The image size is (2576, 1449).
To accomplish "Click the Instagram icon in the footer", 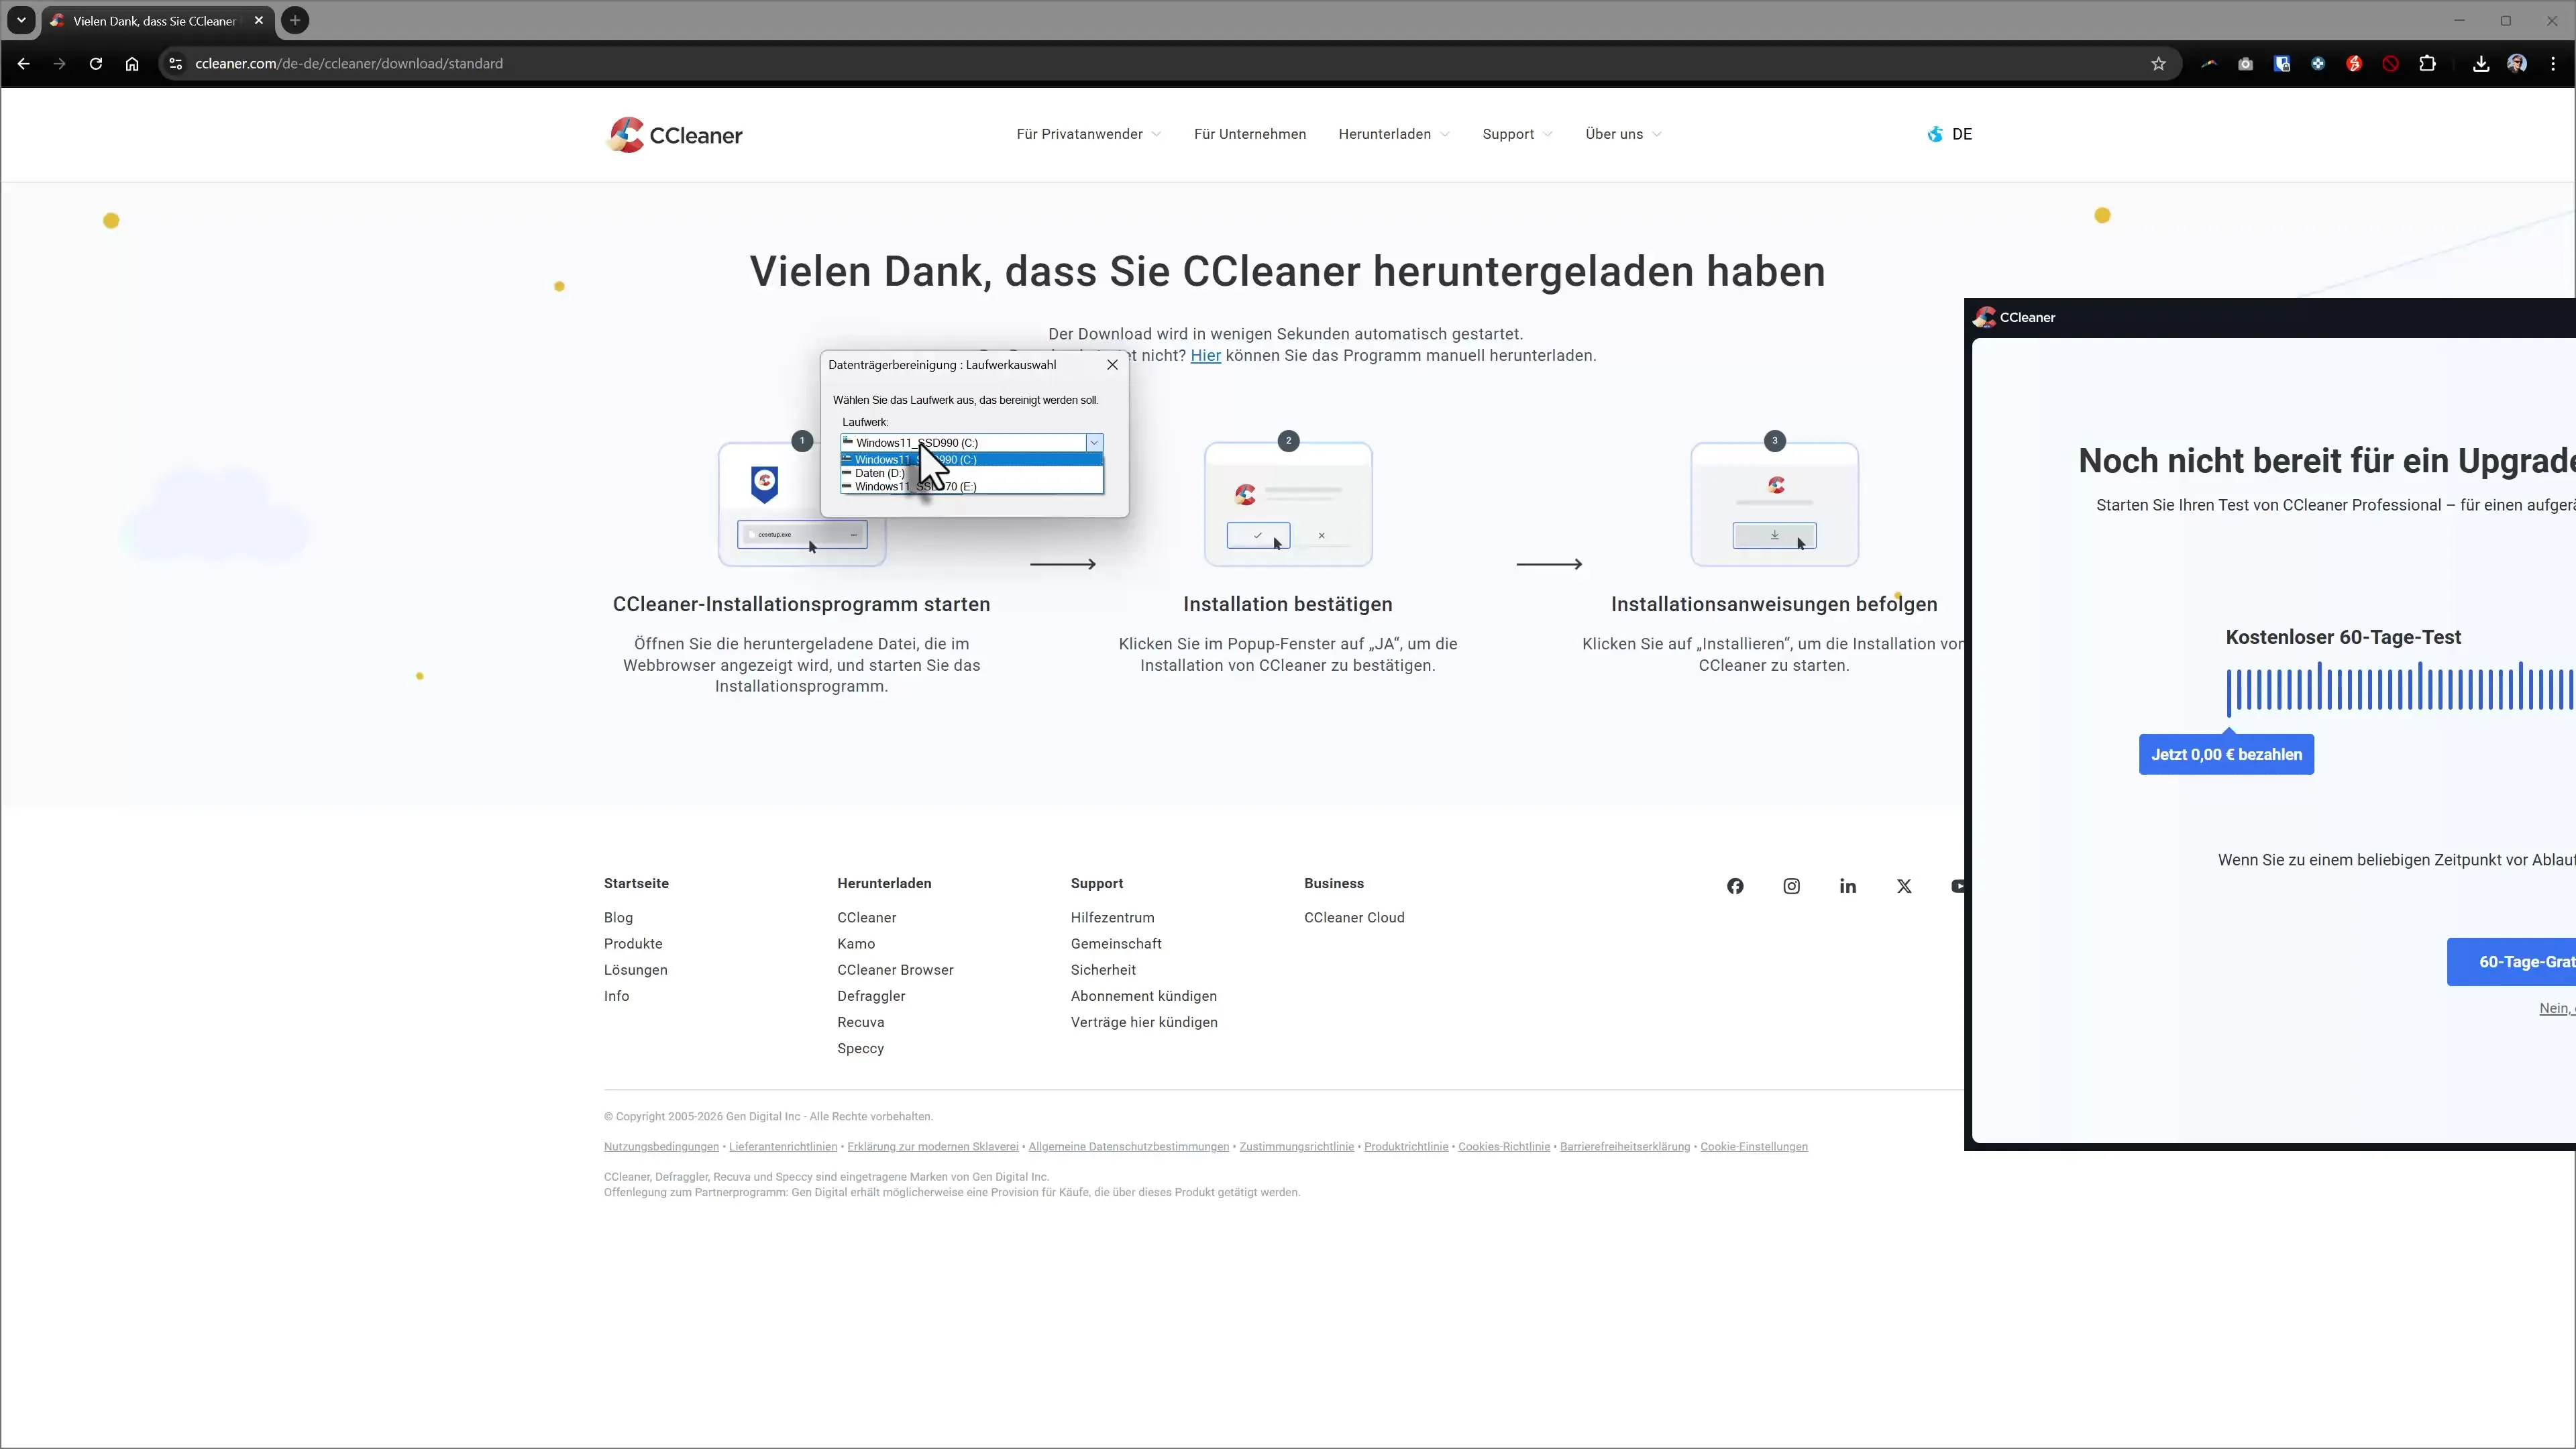I will (1791, 886).
